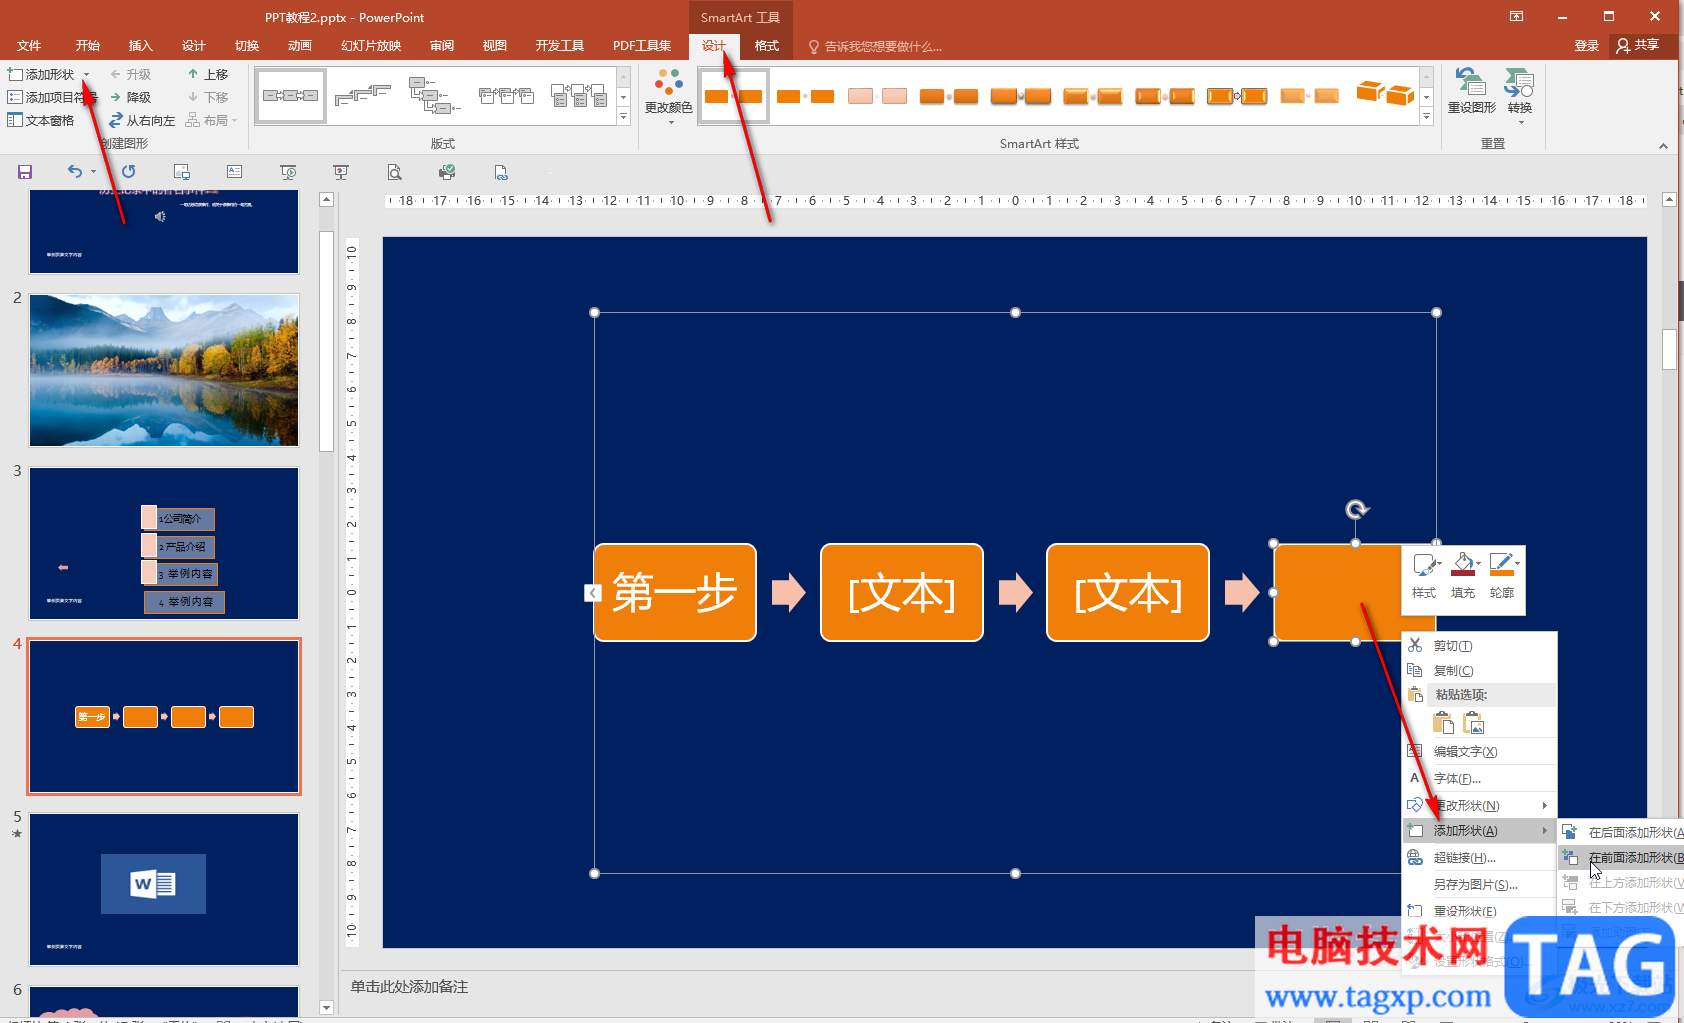Open SmartArt Tools Format (格式) tab
This screenshot has width=1684, height=1023.
click(x=767, y=46)
